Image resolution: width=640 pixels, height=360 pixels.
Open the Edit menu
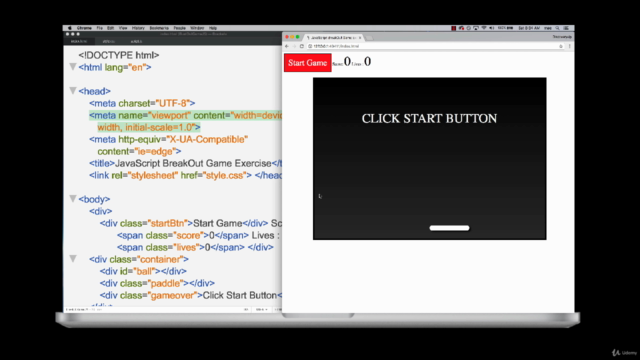click(111, 28)
